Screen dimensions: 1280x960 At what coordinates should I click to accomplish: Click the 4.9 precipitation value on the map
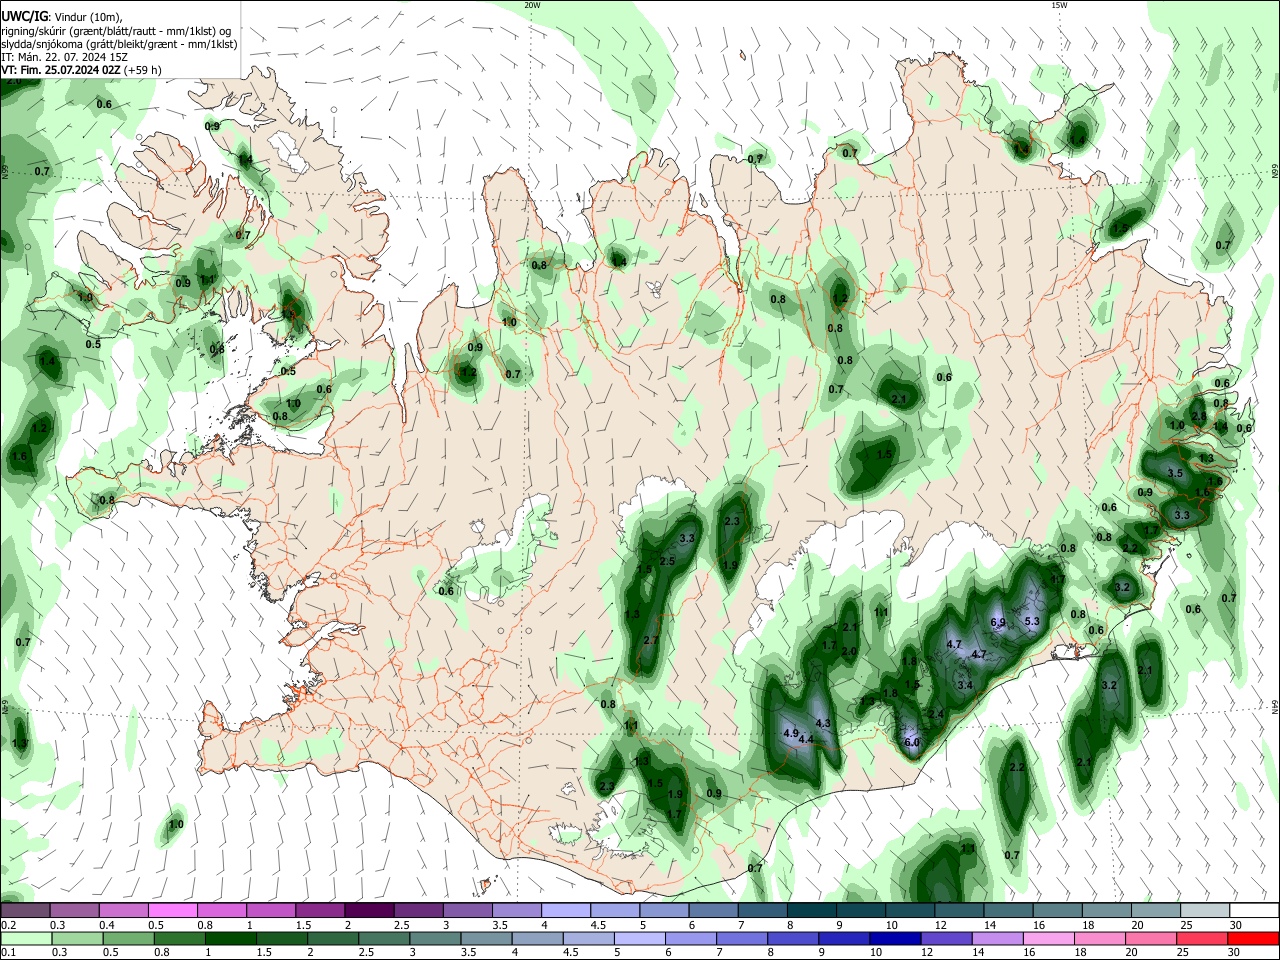tap(790, 733)
